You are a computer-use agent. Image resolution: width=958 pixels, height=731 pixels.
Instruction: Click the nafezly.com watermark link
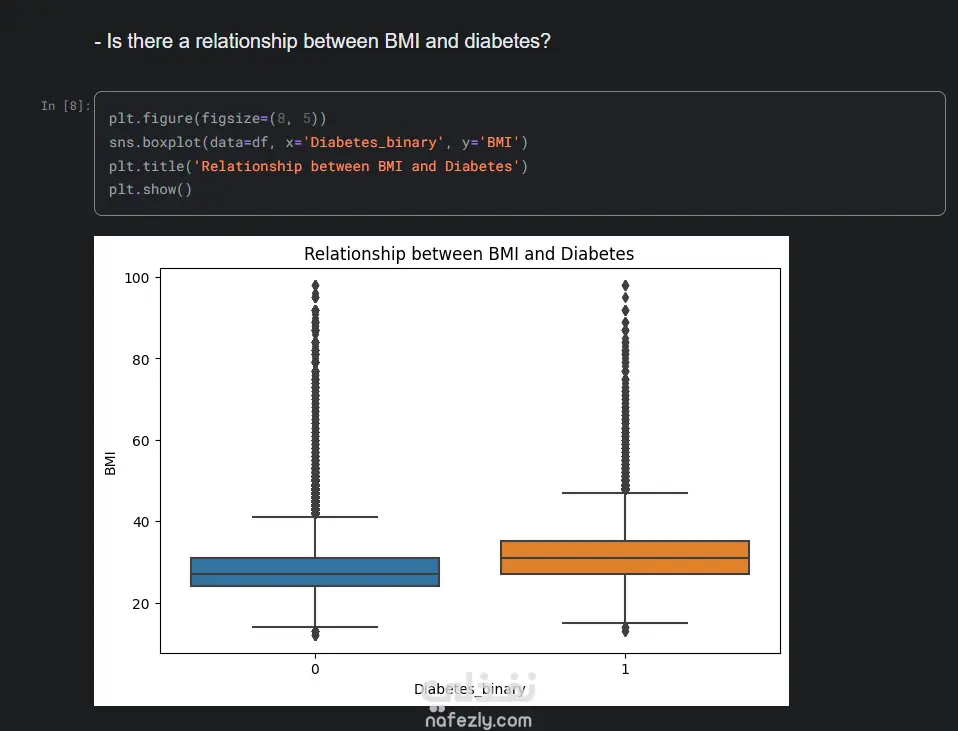click(x=478, y=720)
